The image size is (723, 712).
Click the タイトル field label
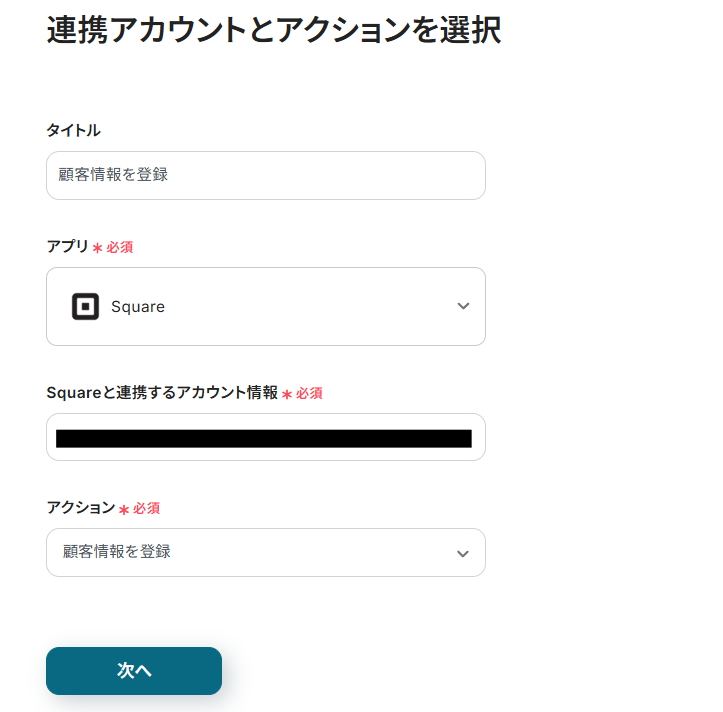coord(73,130)
